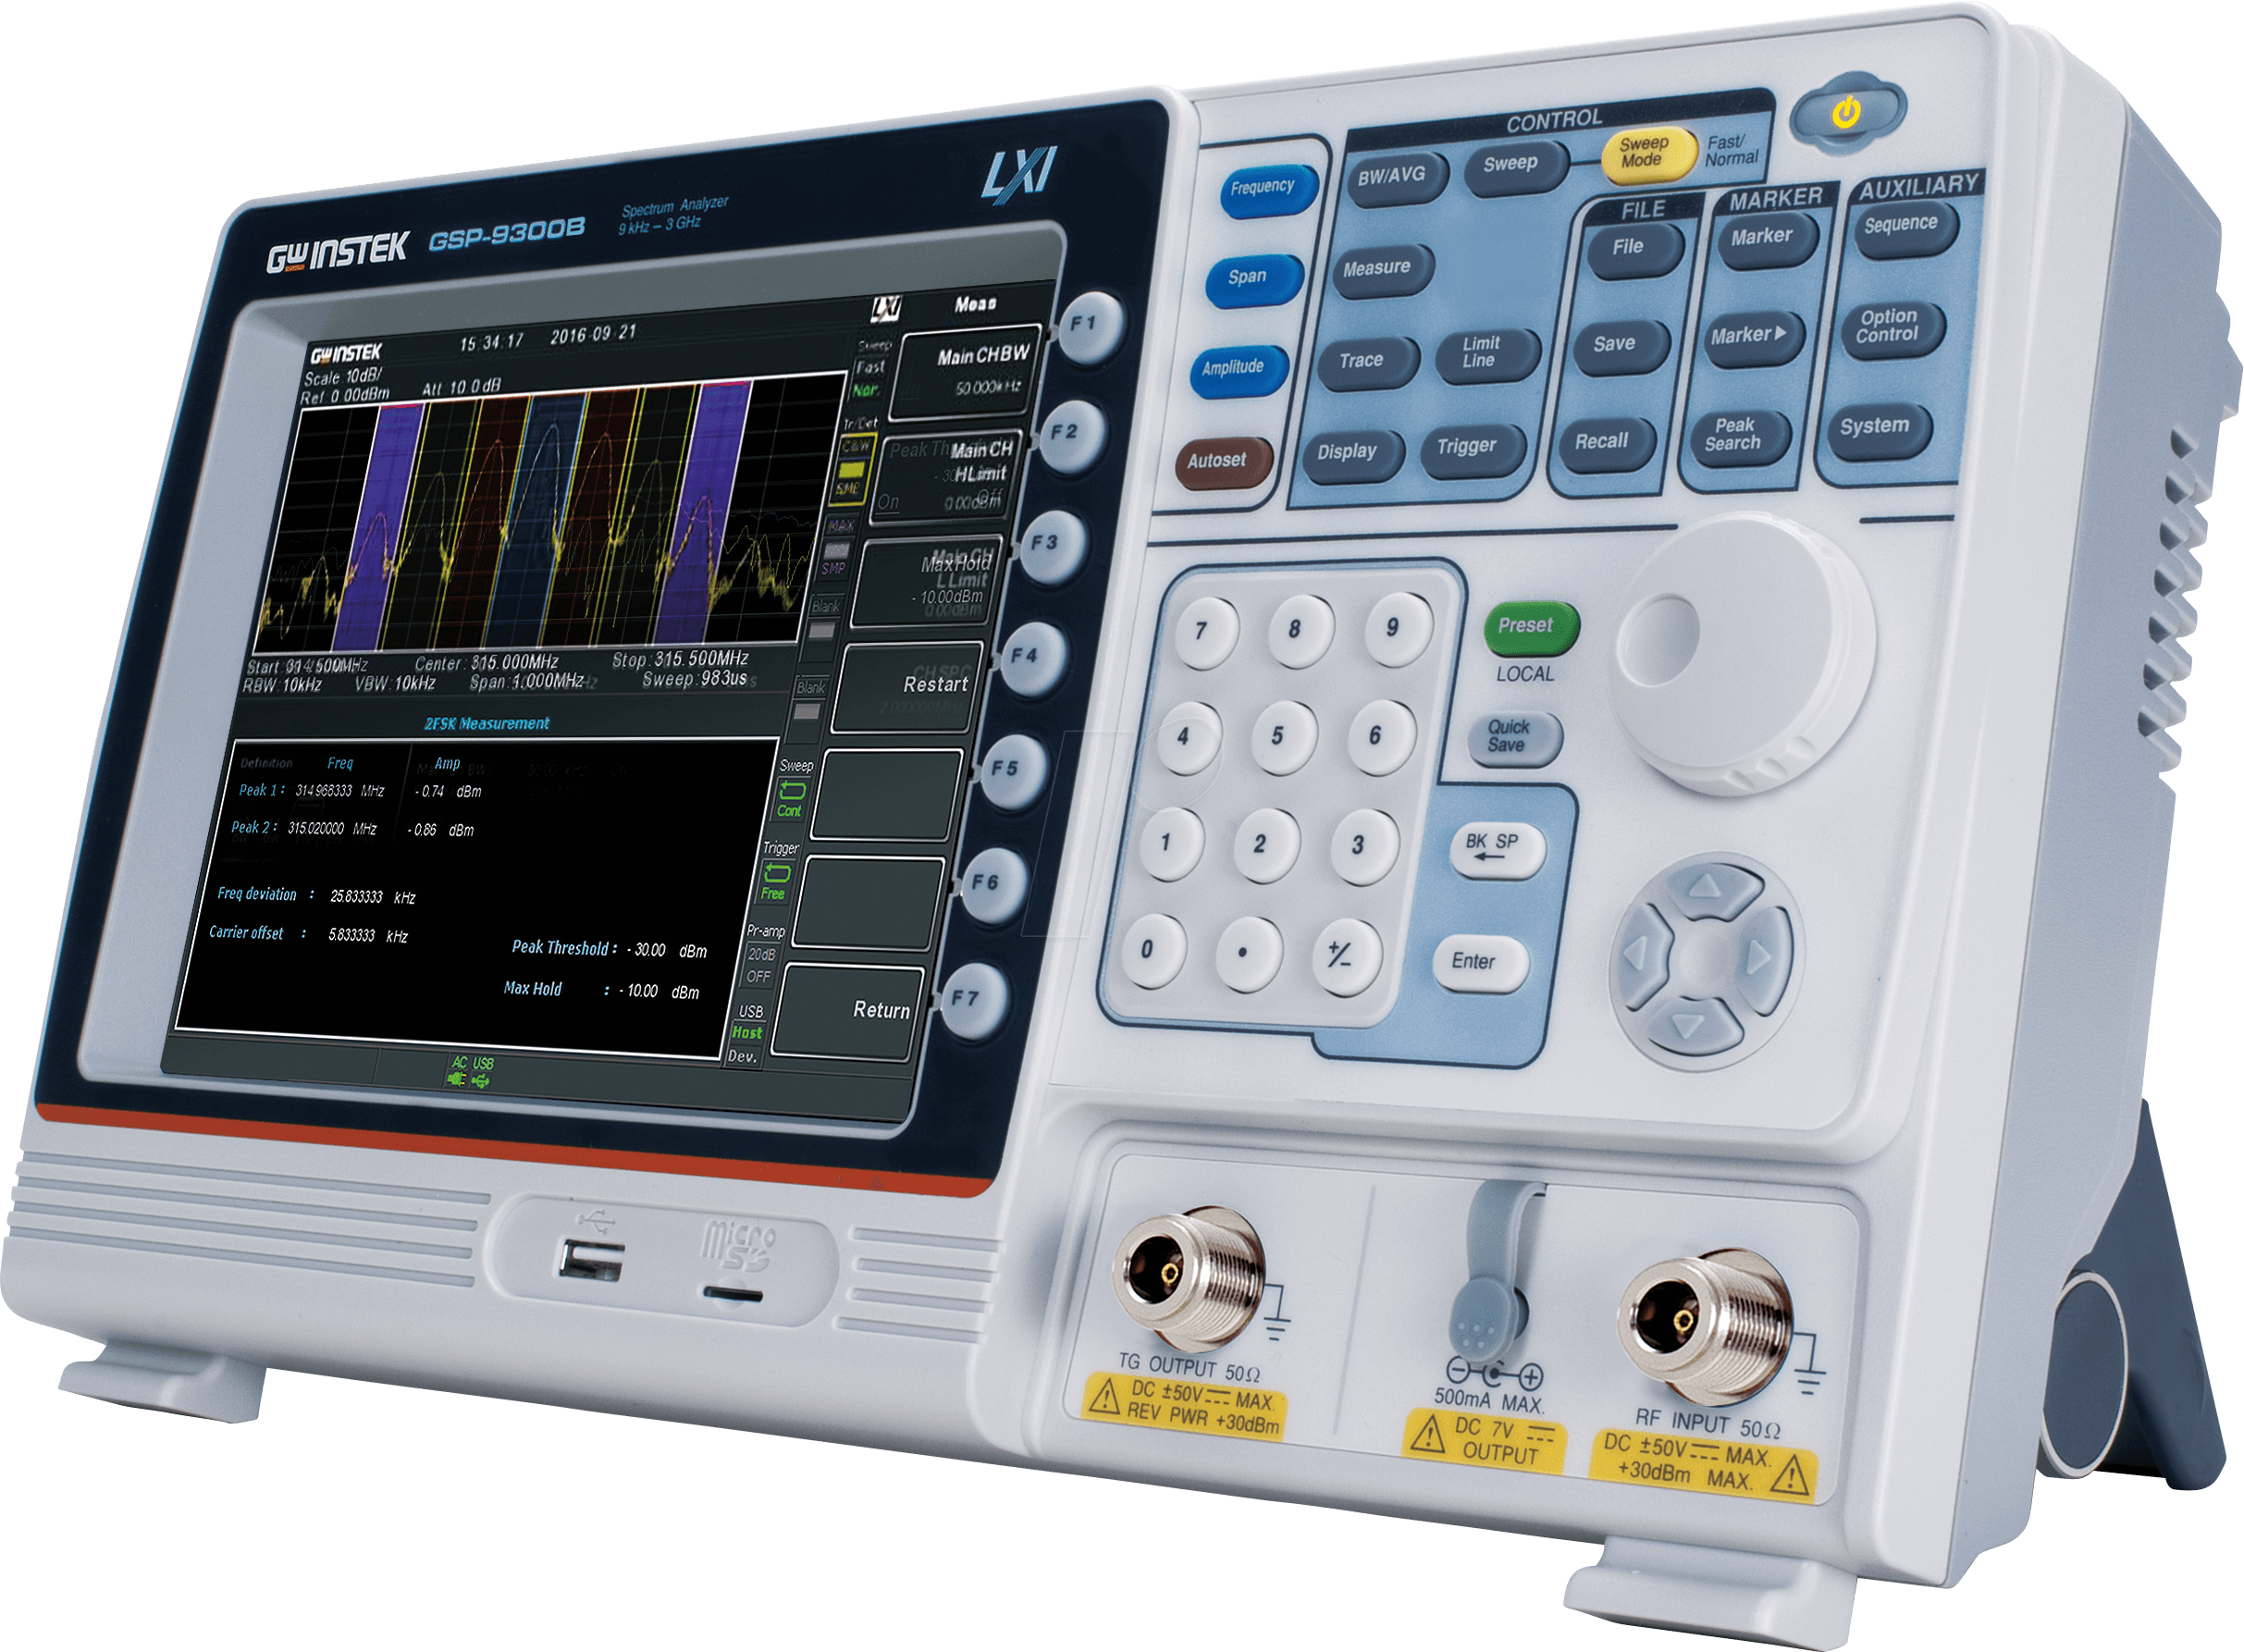
Task: Push the yellow power button
Action: 1847,112
